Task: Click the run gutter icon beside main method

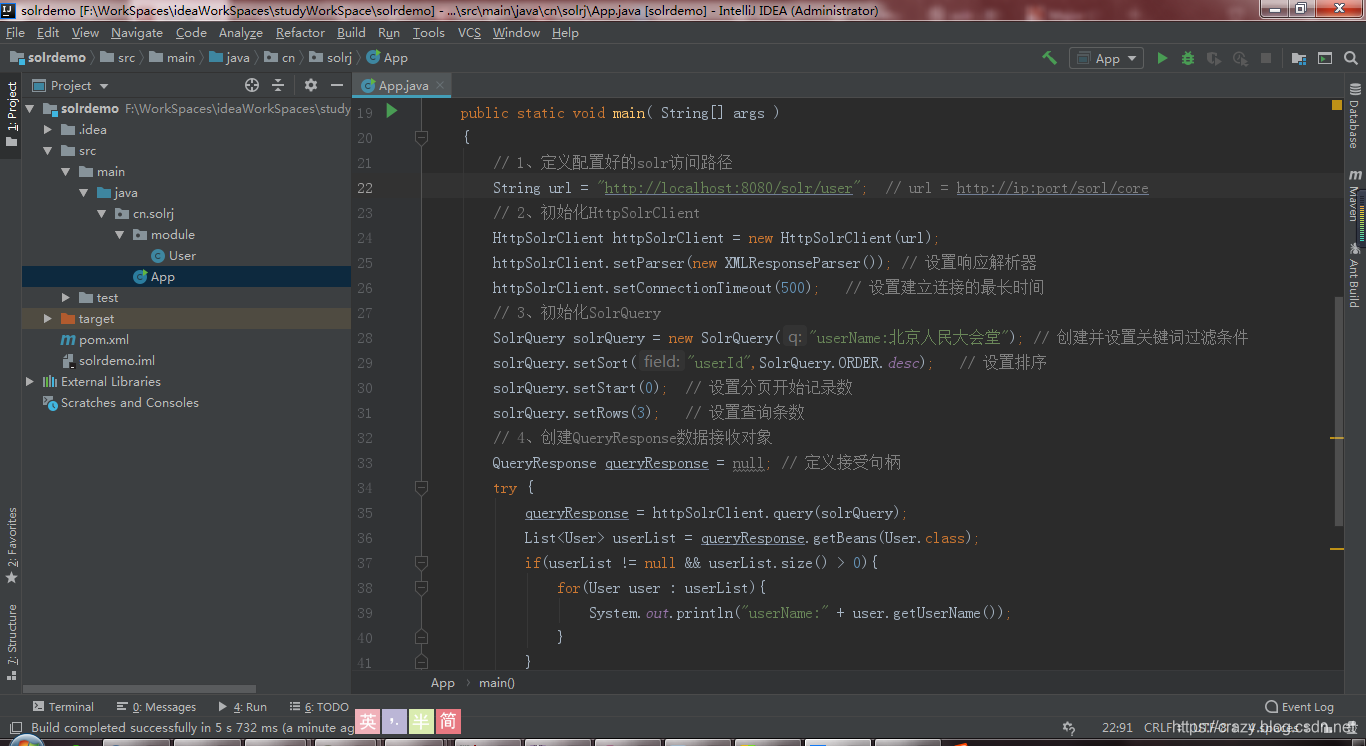Action: pyautogui.click(x=390, y=112)
